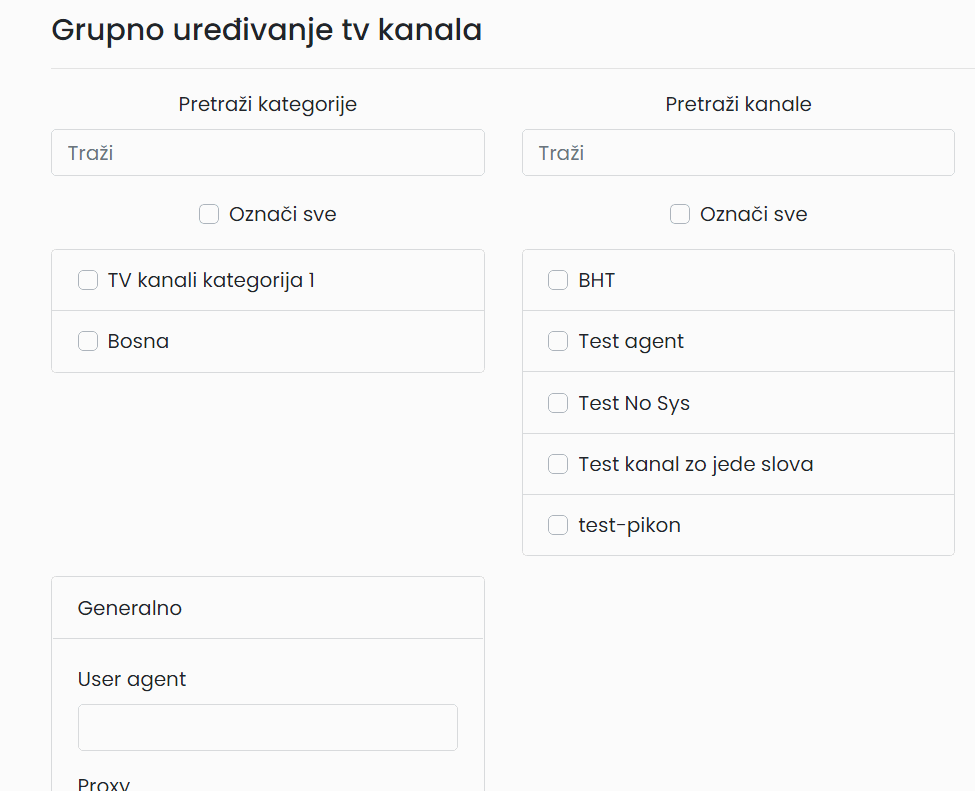Enable the Test agent channel checkbox

tap(558, 341)
